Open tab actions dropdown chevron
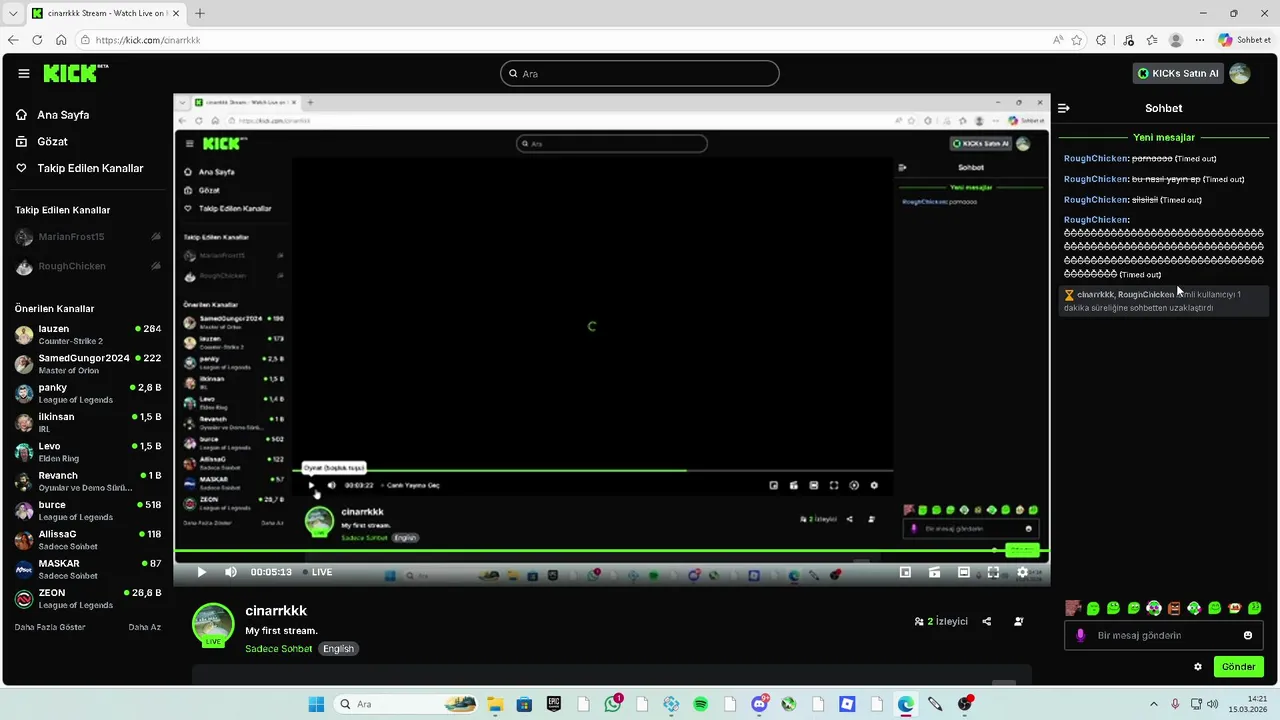Screen dimensions: 1280x720 click(13, 13)
